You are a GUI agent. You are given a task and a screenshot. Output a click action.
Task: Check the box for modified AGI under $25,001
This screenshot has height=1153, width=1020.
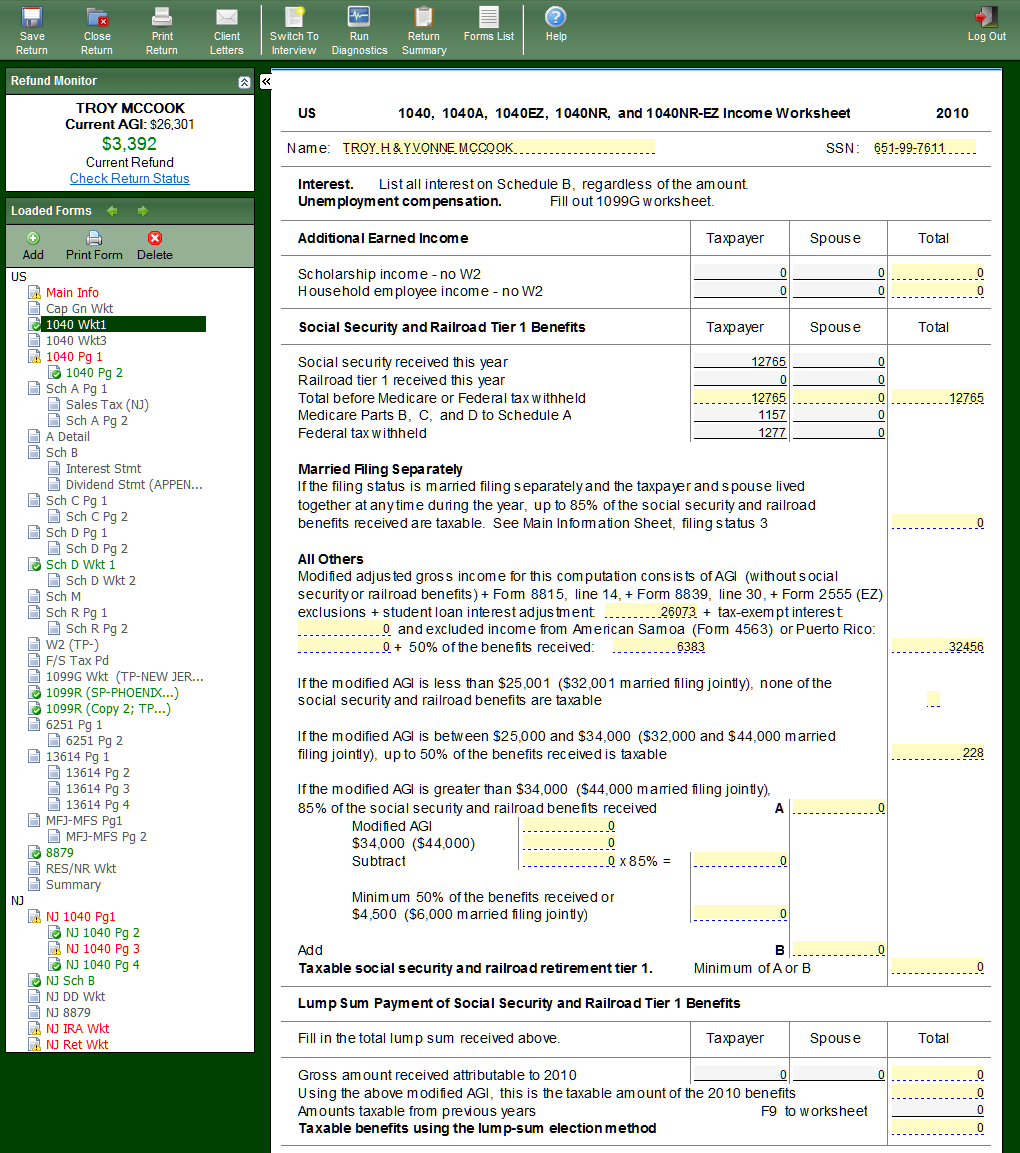coord(933,698)
